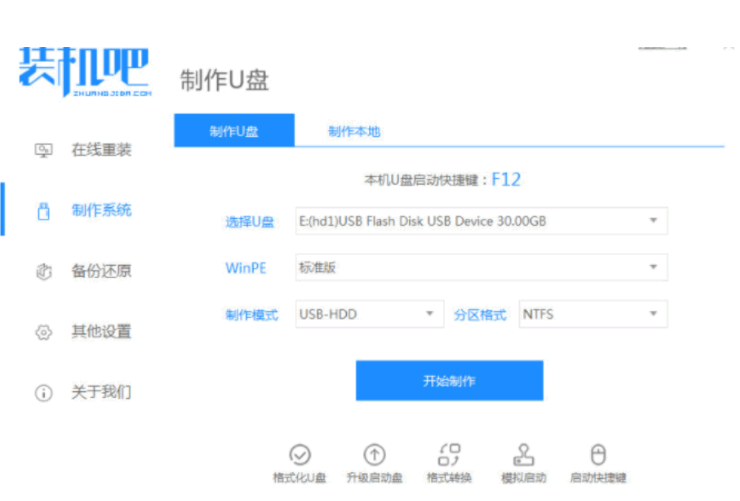Click the 启动快捷键 mouse icon
The image size is (740, 501).
598,455
